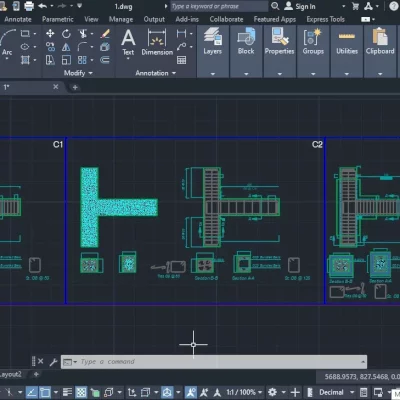Click the Plot printer icon
The width and height of the screenshot is (400, 400).
pos(29,6)
